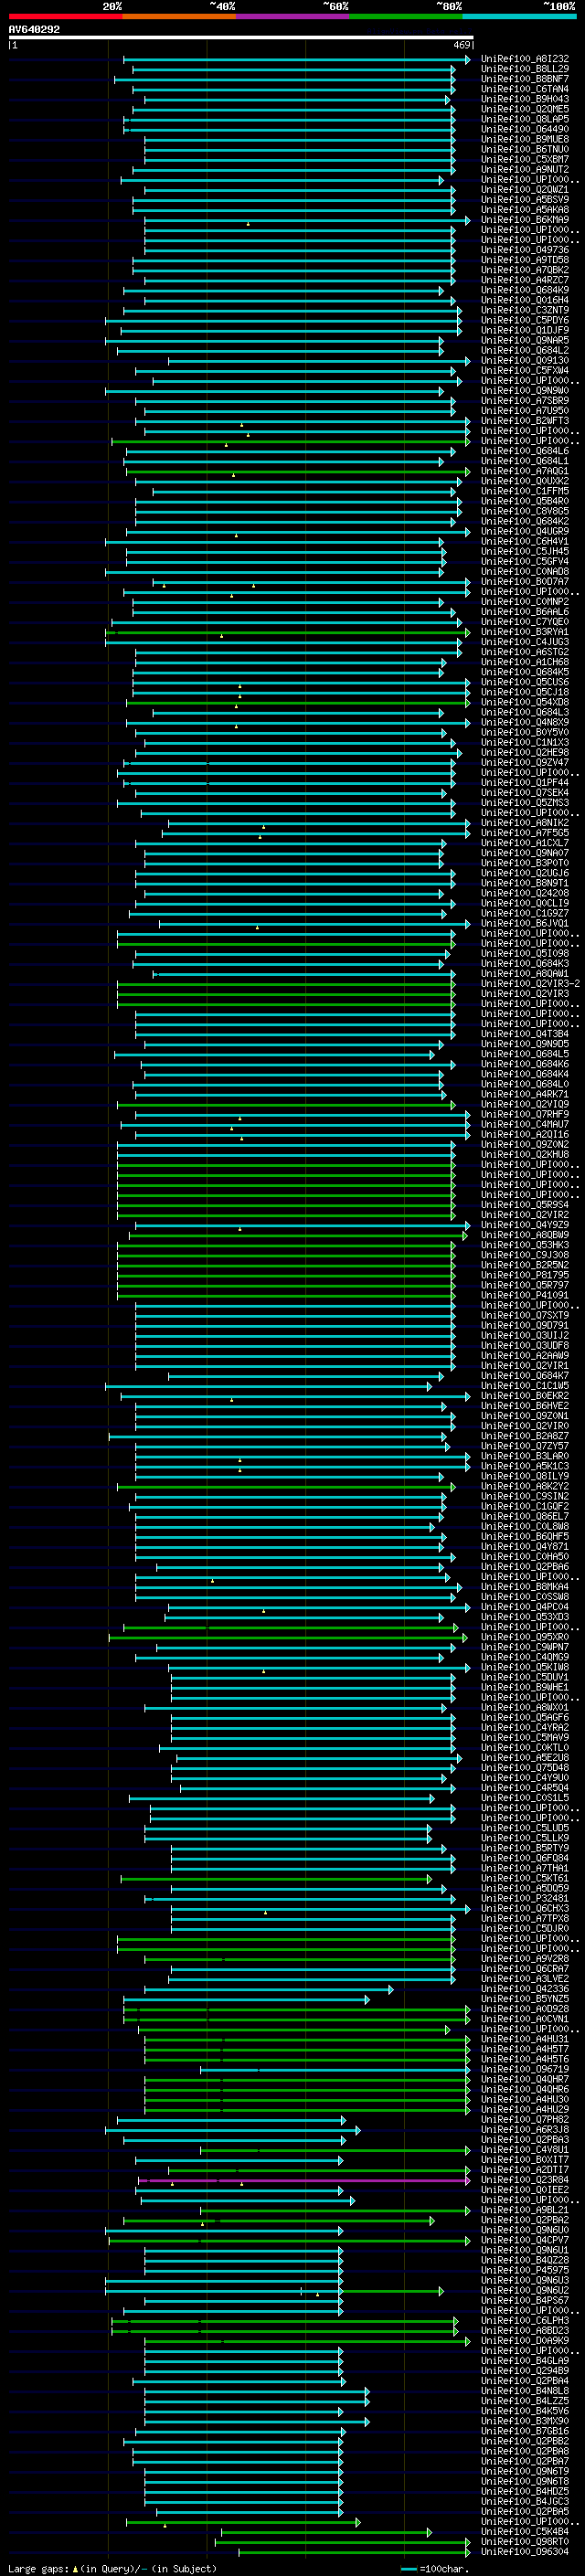
Task: Select the UniRef100_P41091 label
Action: pyautogui.click(x=525, y=1295)
